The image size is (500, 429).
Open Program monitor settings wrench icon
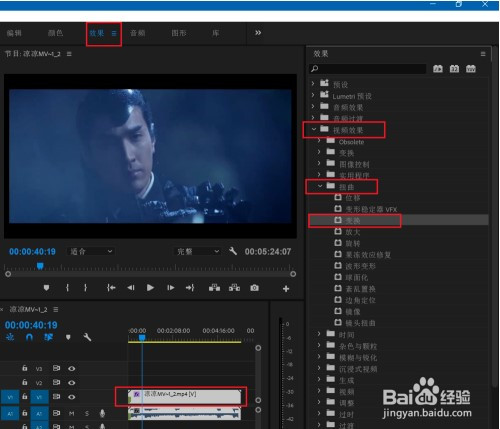click(233, 251)
